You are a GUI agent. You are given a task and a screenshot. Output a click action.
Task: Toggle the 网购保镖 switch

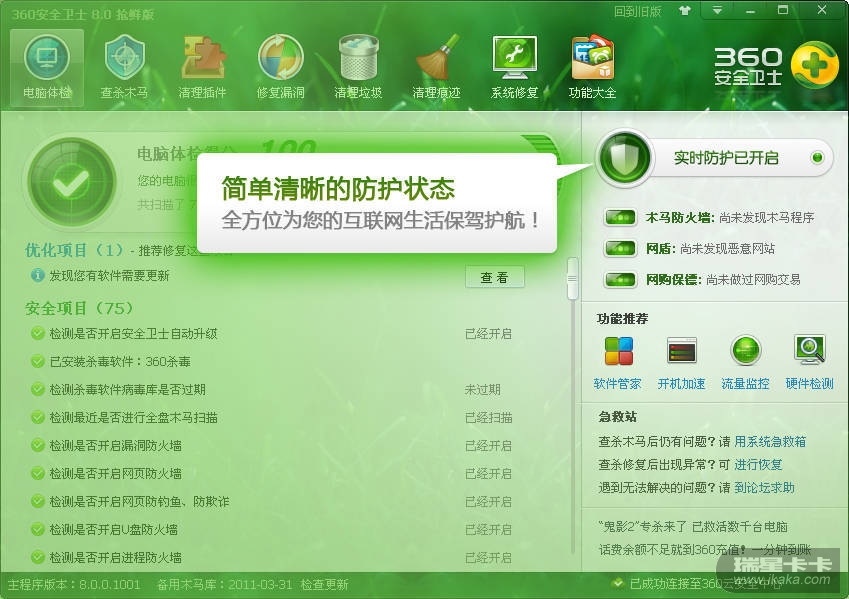[x=620, y=279]
